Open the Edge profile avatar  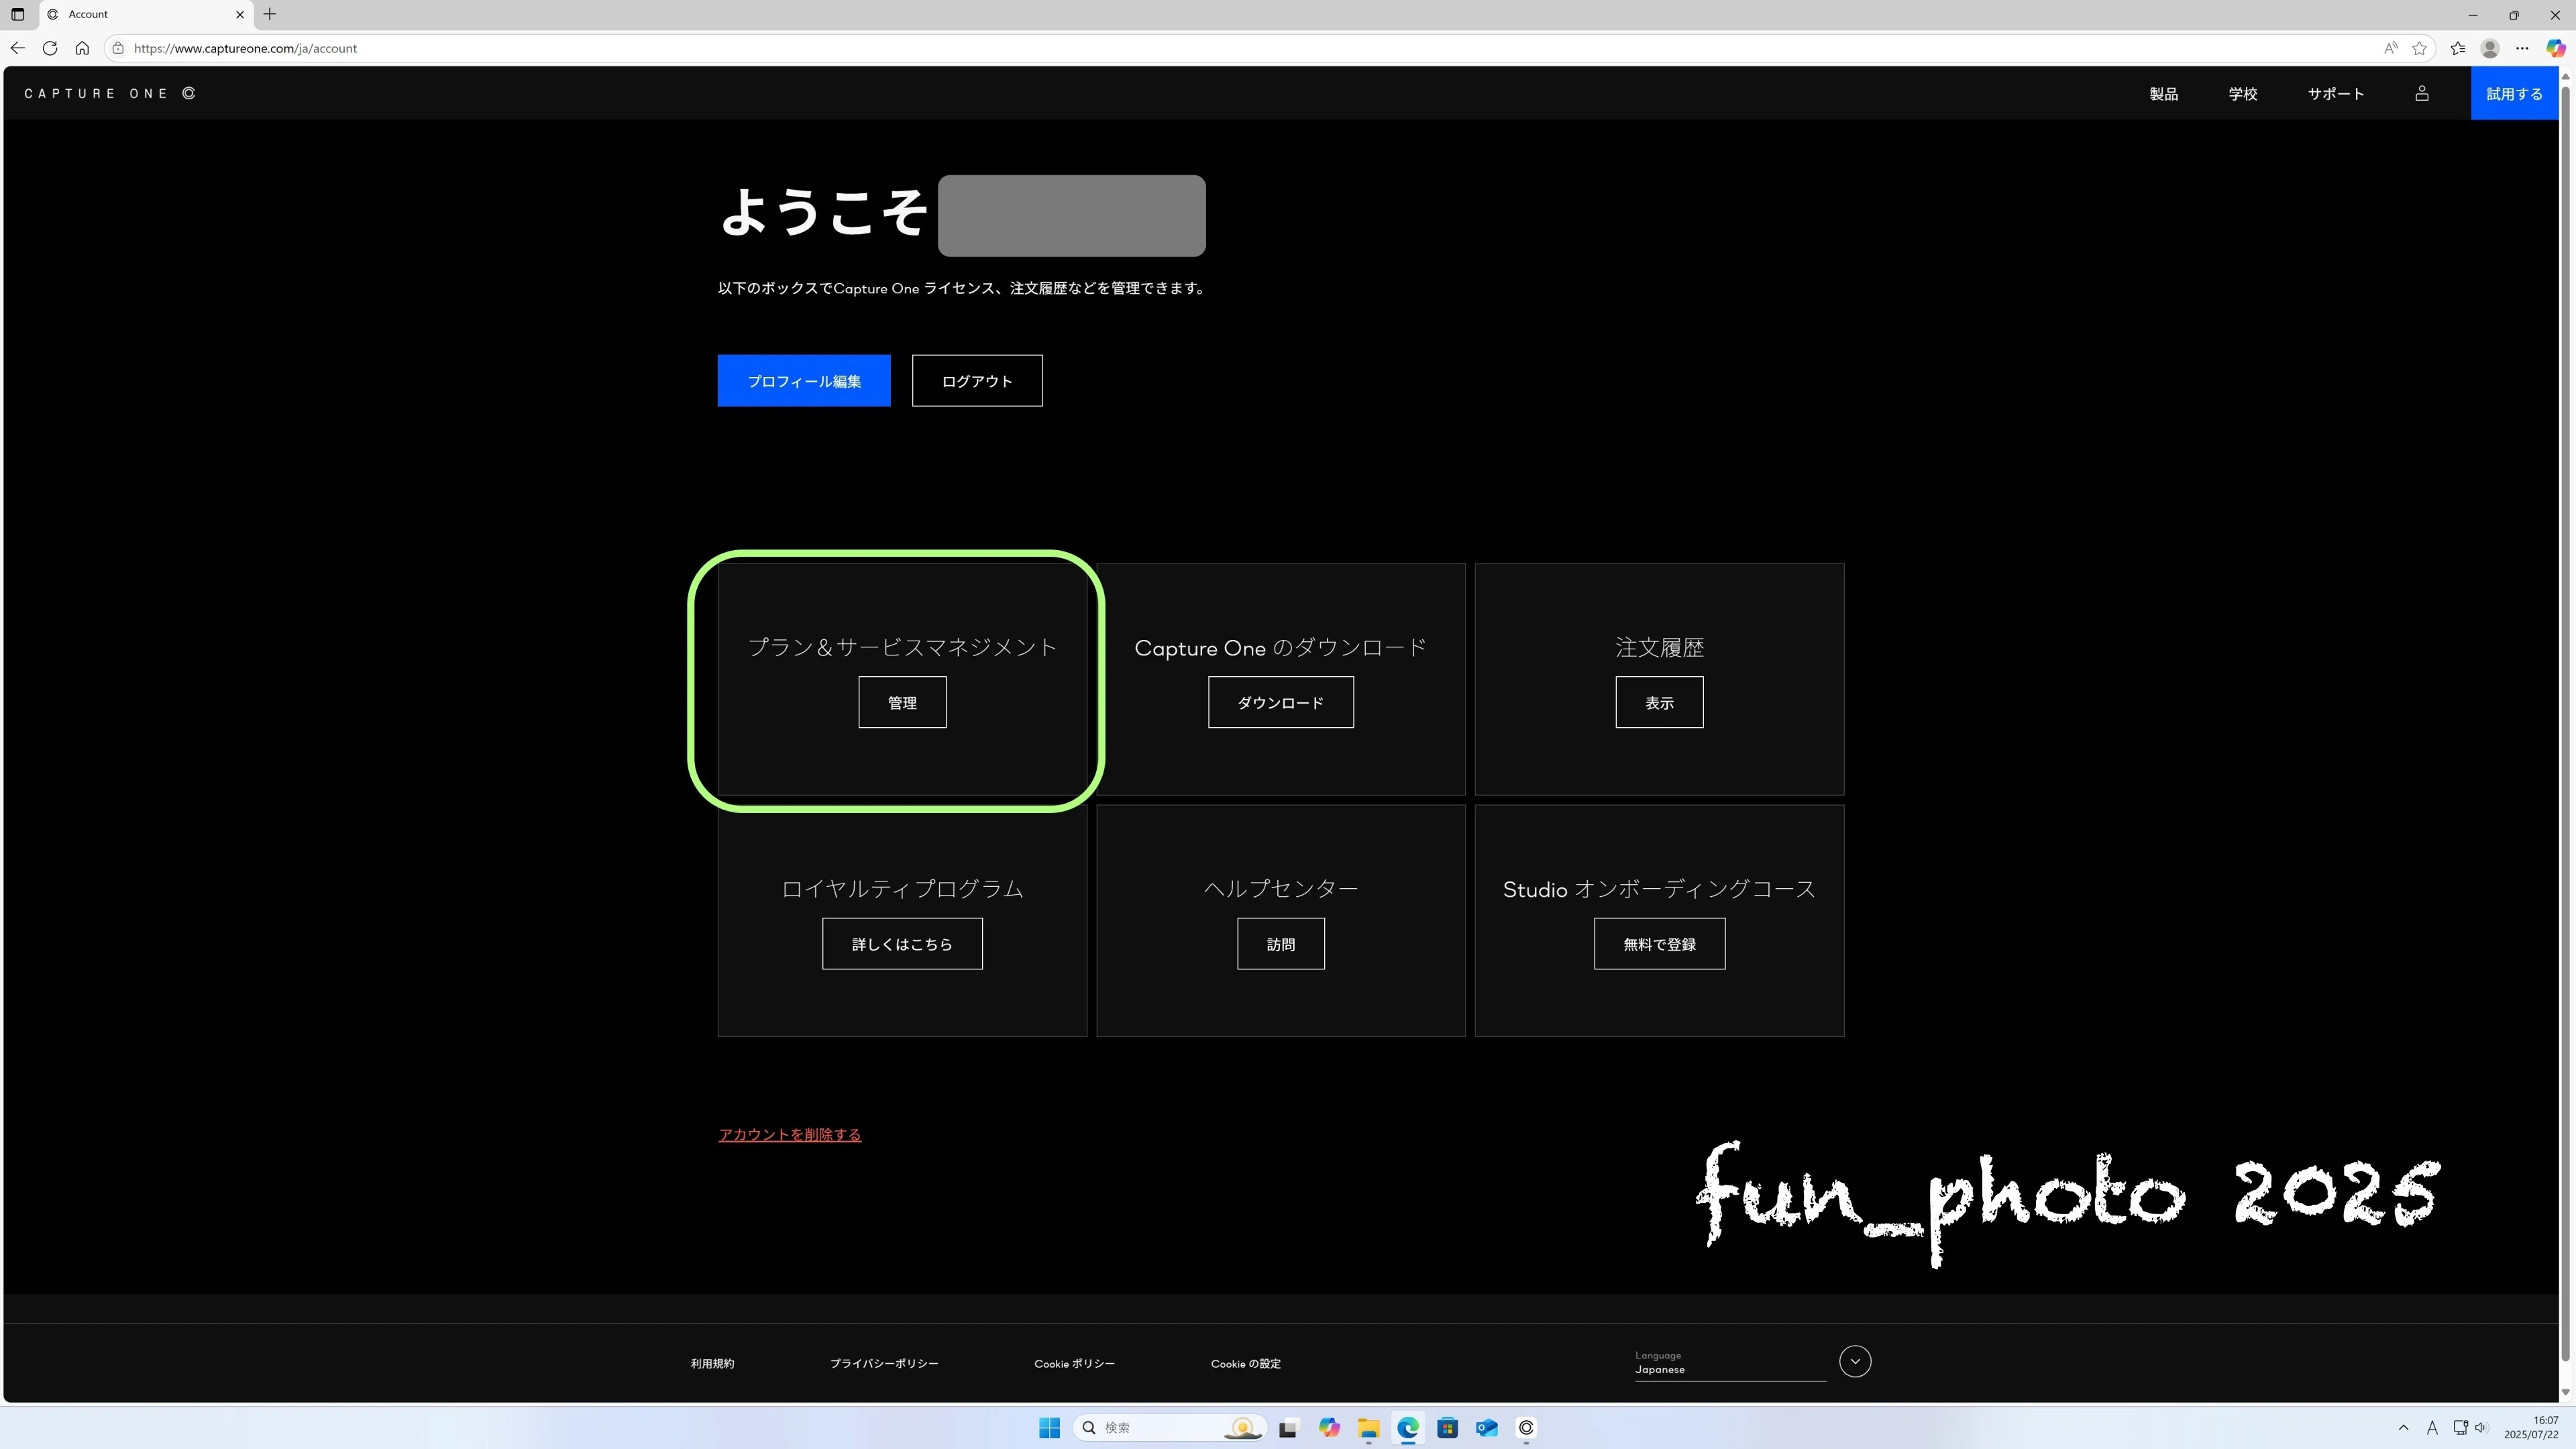(2490, 48)
